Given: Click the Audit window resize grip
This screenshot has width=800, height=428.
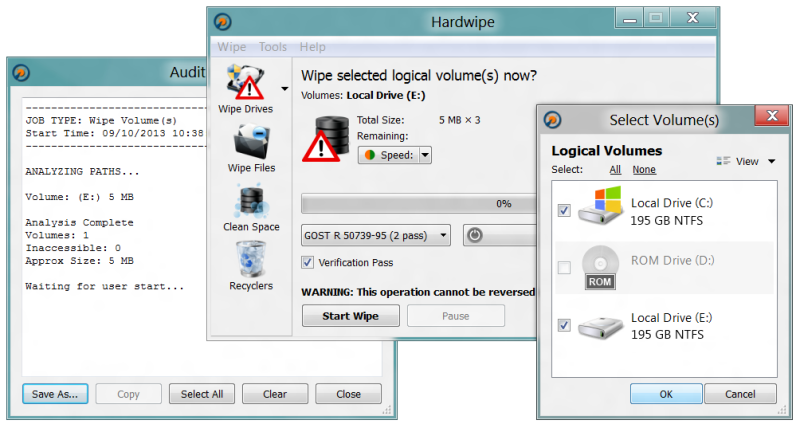Looking at the screenshot, I should pos(387,410).
